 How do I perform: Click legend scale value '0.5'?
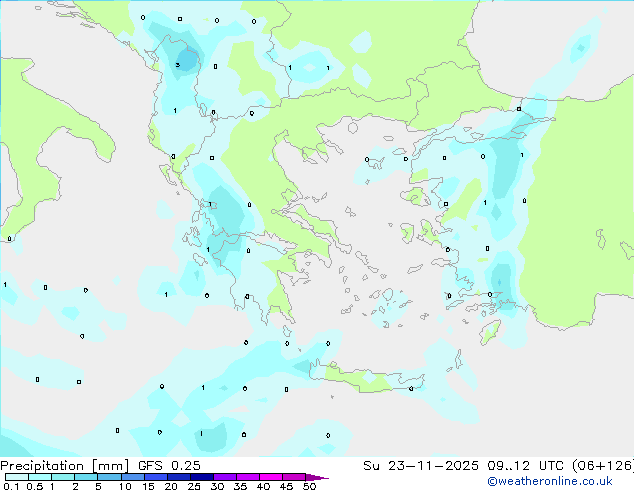pyautogui.click(x=35, y=486)
